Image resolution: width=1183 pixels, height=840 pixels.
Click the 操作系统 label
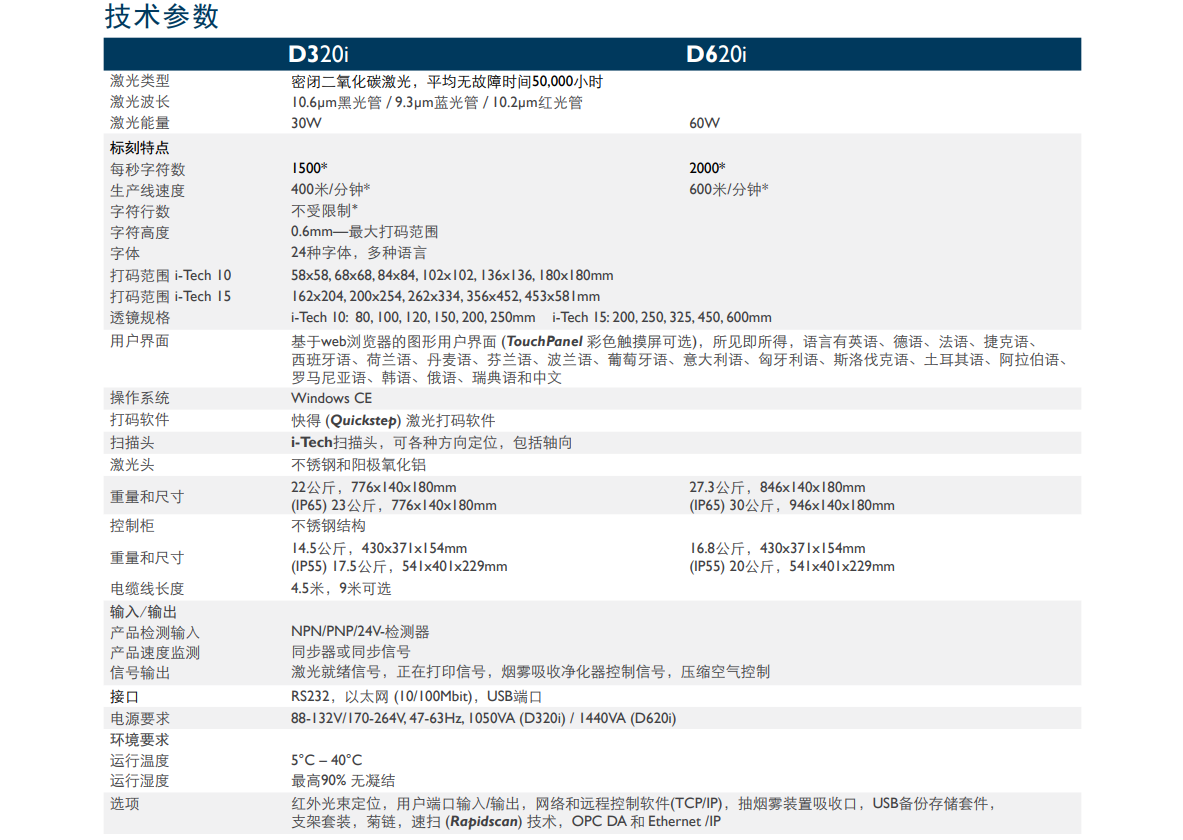tap(140, 398)
